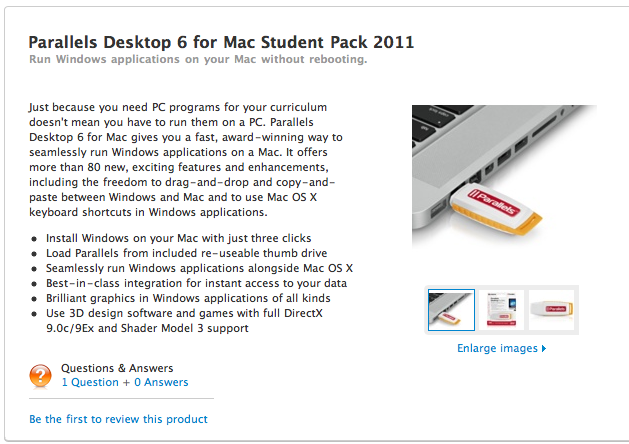Click the Brilliant graphics bullet
This screenshot has width=629, height=444.
[185, 298]
